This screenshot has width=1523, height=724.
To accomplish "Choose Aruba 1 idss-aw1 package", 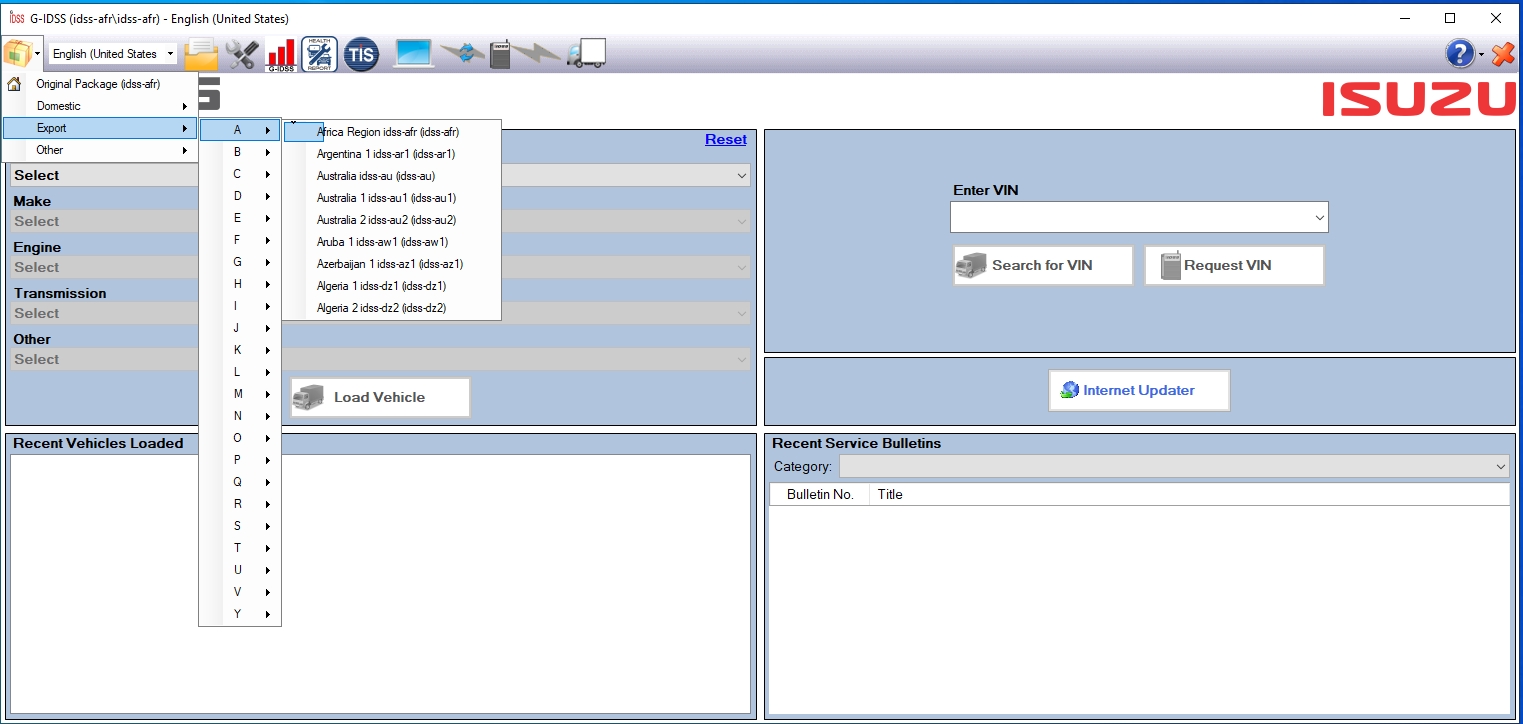I will tap(392, 242).
